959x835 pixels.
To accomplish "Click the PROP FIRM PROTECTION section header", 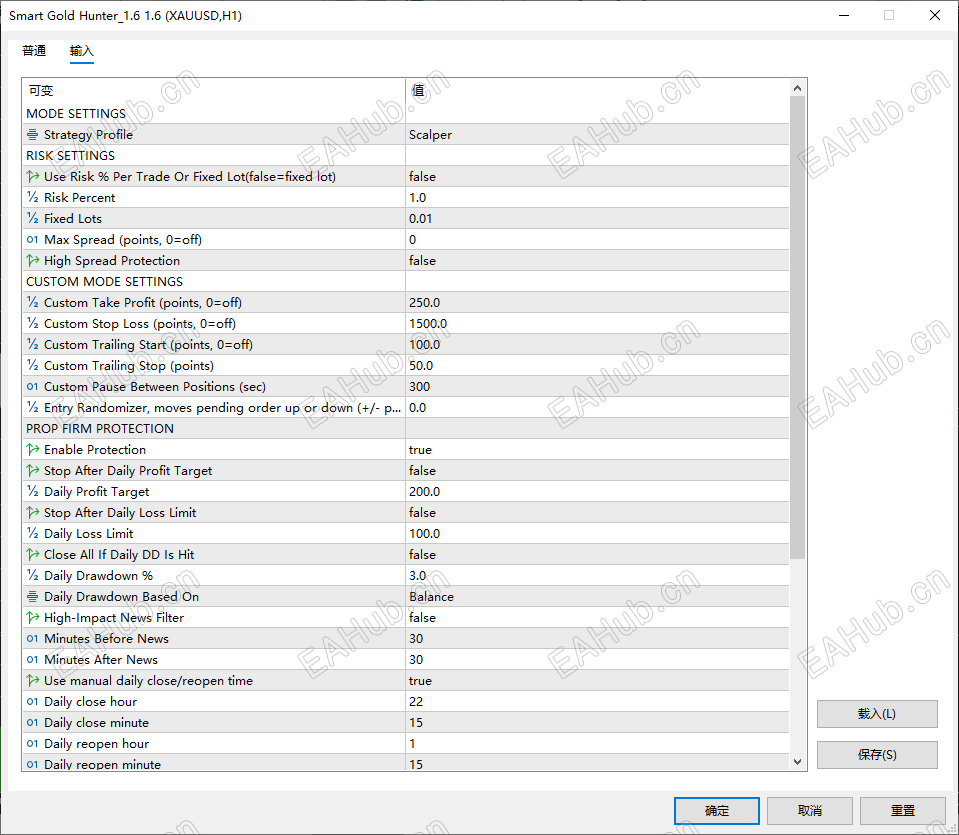I will tap(100, 429).
